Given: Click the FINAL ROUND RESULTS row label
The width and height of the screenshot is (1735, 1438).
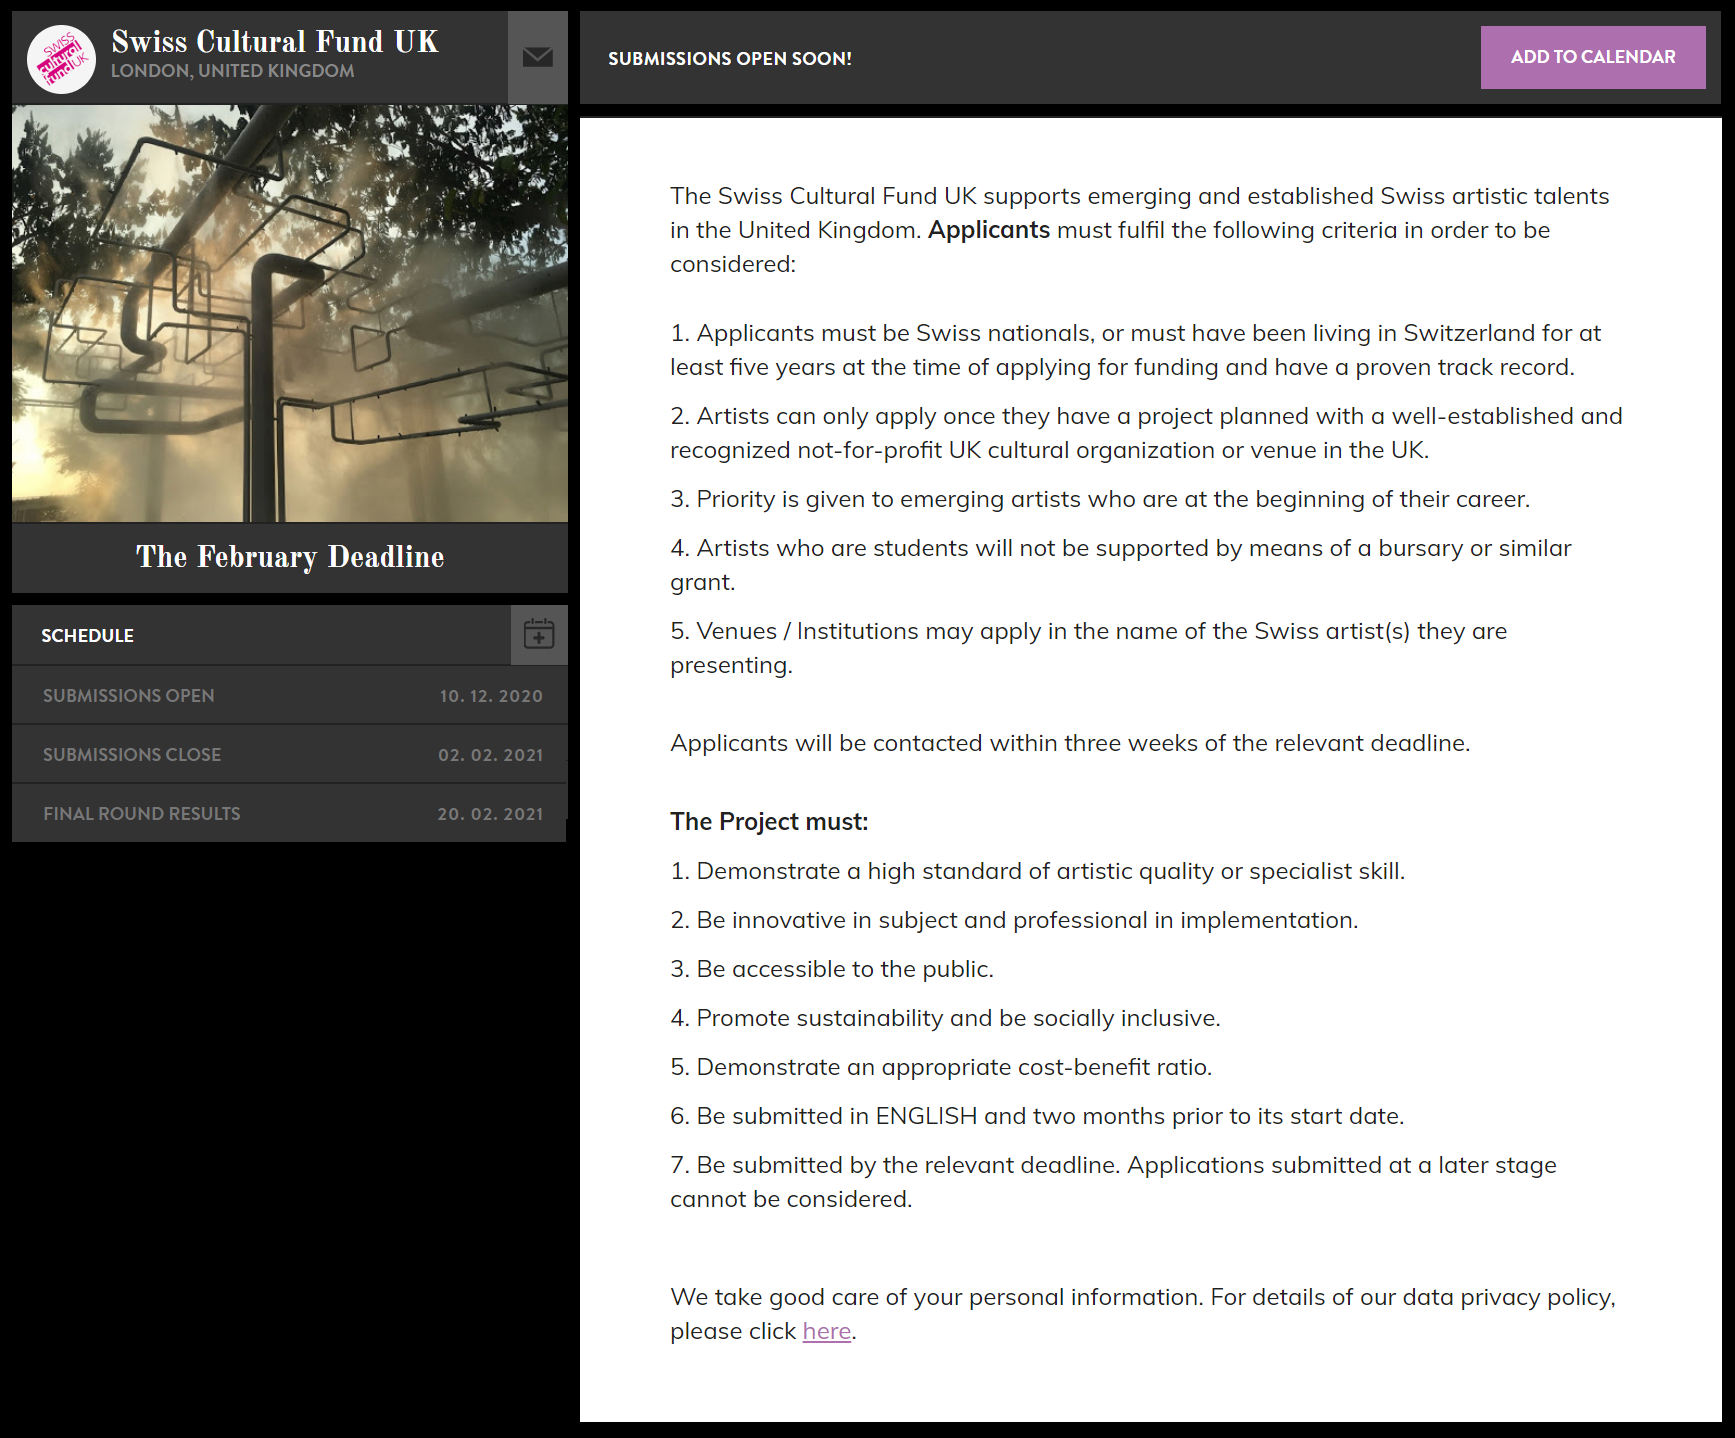Looking at the screenshot, I should [x=142, y=813].
